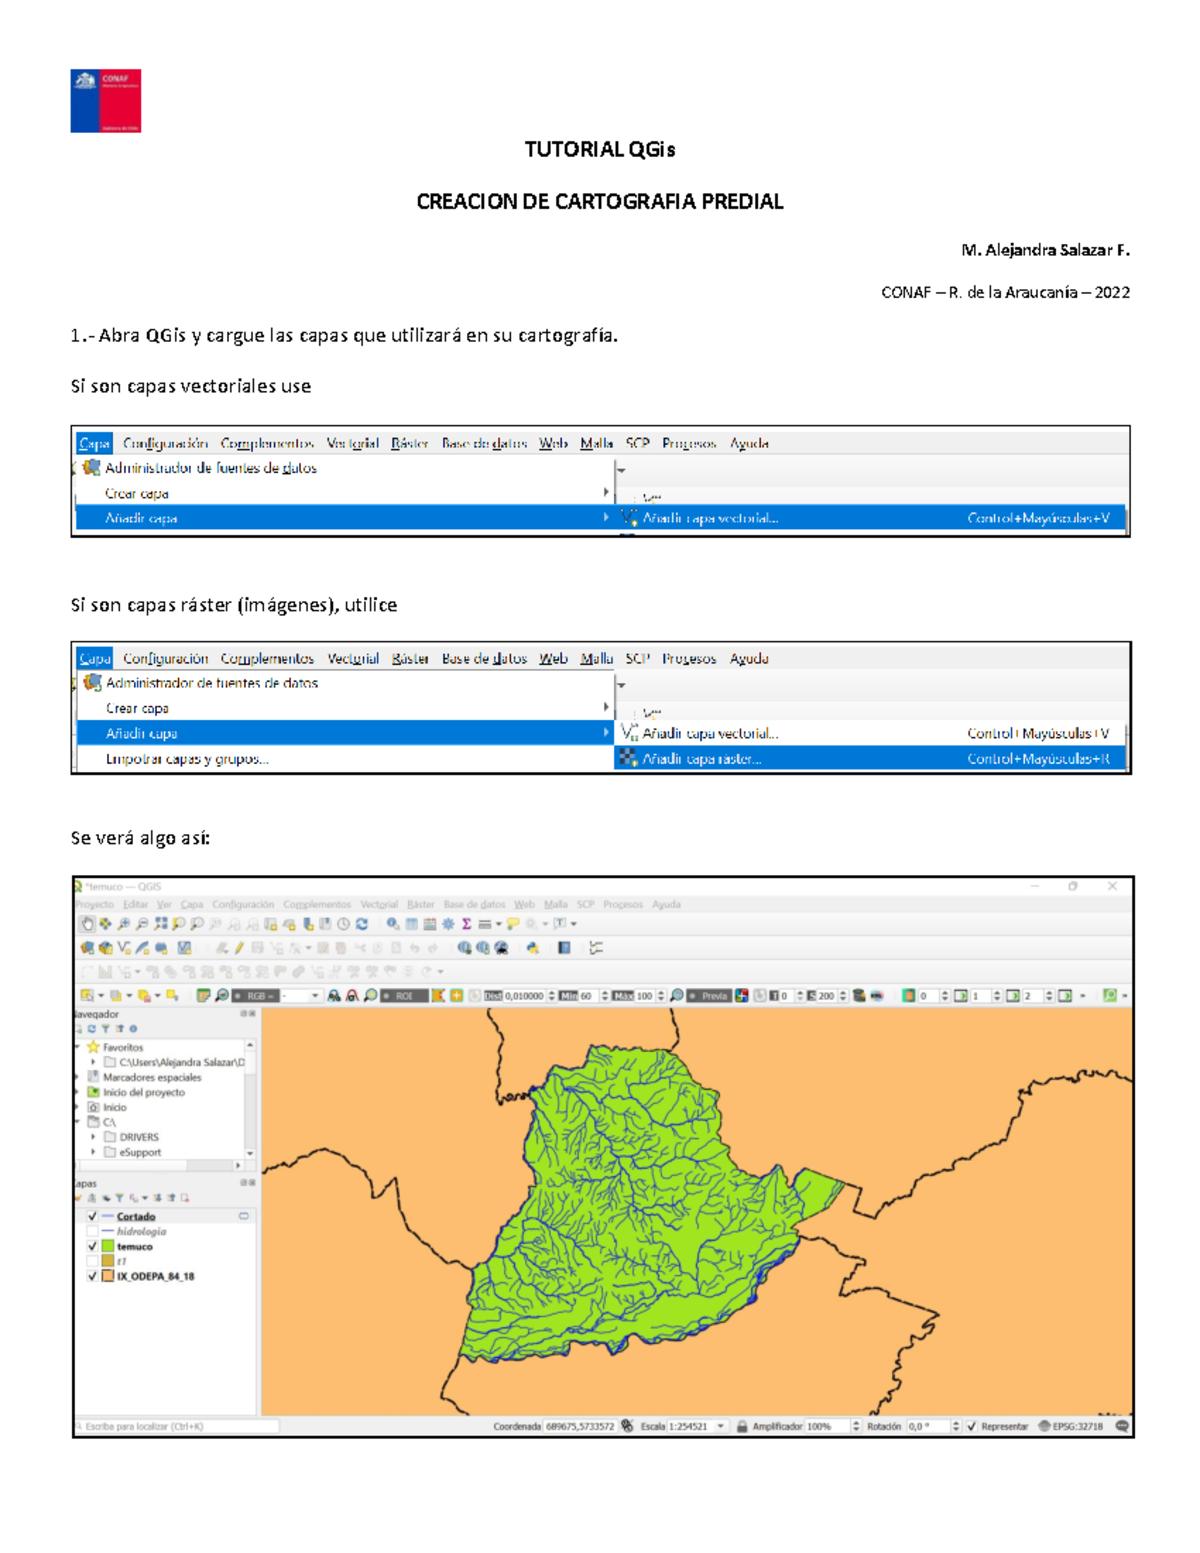Click the Administrador de fuentes de datos icon
1200x1553 pixels.
87,947
